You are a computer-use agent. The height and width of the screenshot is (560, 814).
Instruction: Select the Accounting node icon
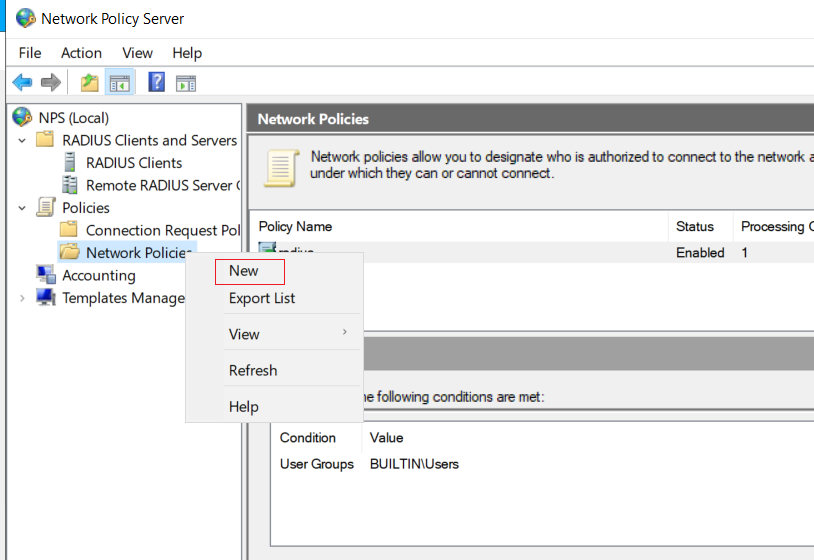pyautogui.click(x=46, y=275)
